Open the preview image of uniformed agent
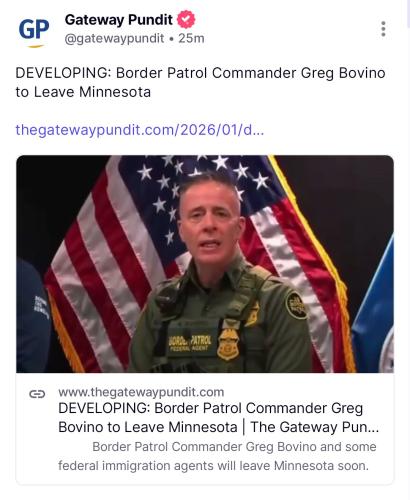The image size is (410, 500). pos(205,264)
